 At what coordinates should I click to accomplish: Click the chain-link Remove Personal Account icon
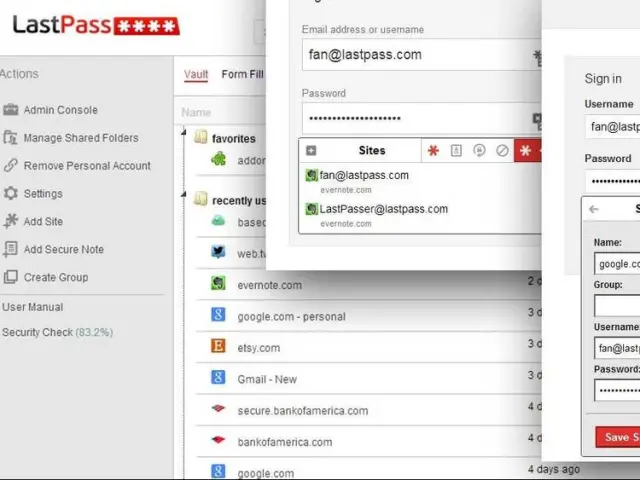(x=11, y=165)
